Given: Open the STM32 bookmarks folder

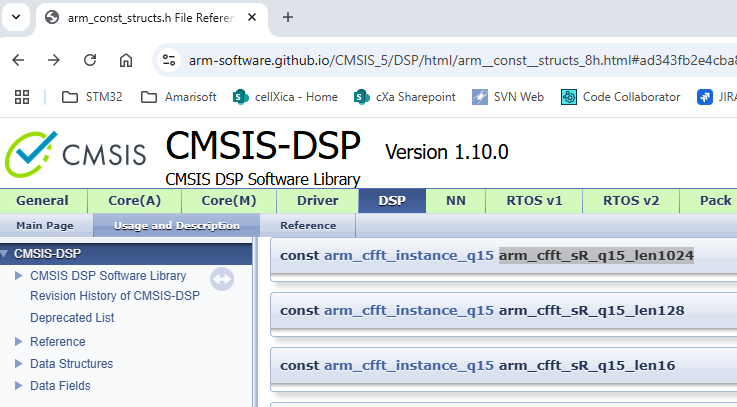Looking at the screenshot, I should click(x=92, y=97).
